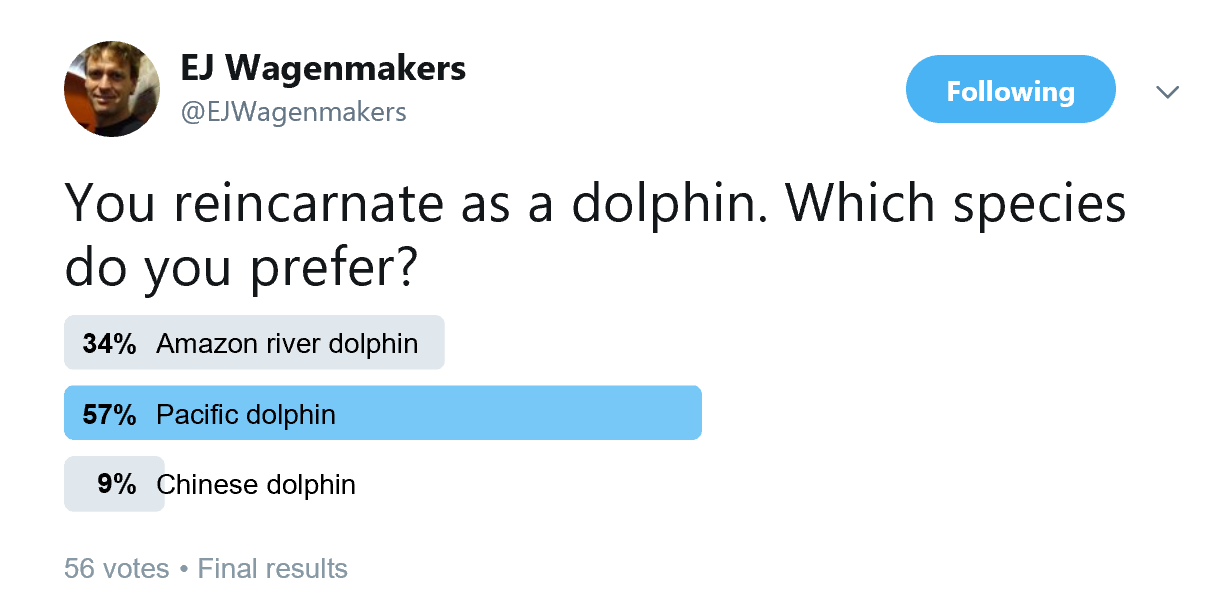The width and height of the screenshot is (1221, 606).
Task: Select the blue Pacific dolphin poll bar
Action: (383, 413)
